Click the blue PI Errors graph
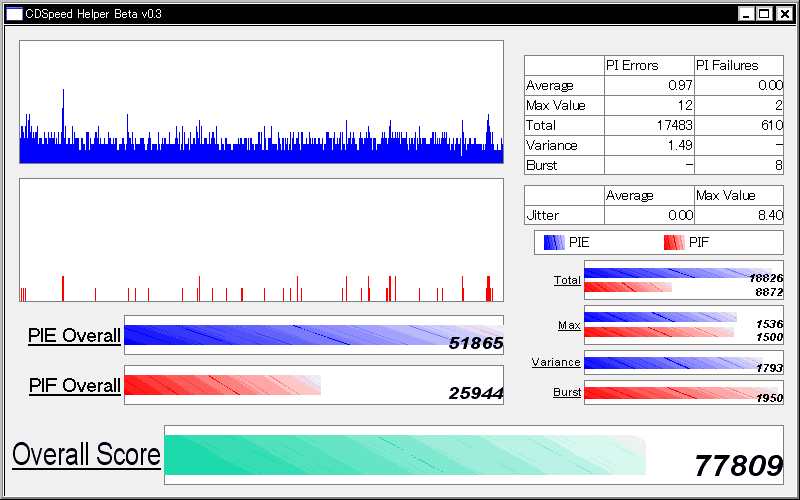Viewport: 800px width, 500px height. pos(261,102)
